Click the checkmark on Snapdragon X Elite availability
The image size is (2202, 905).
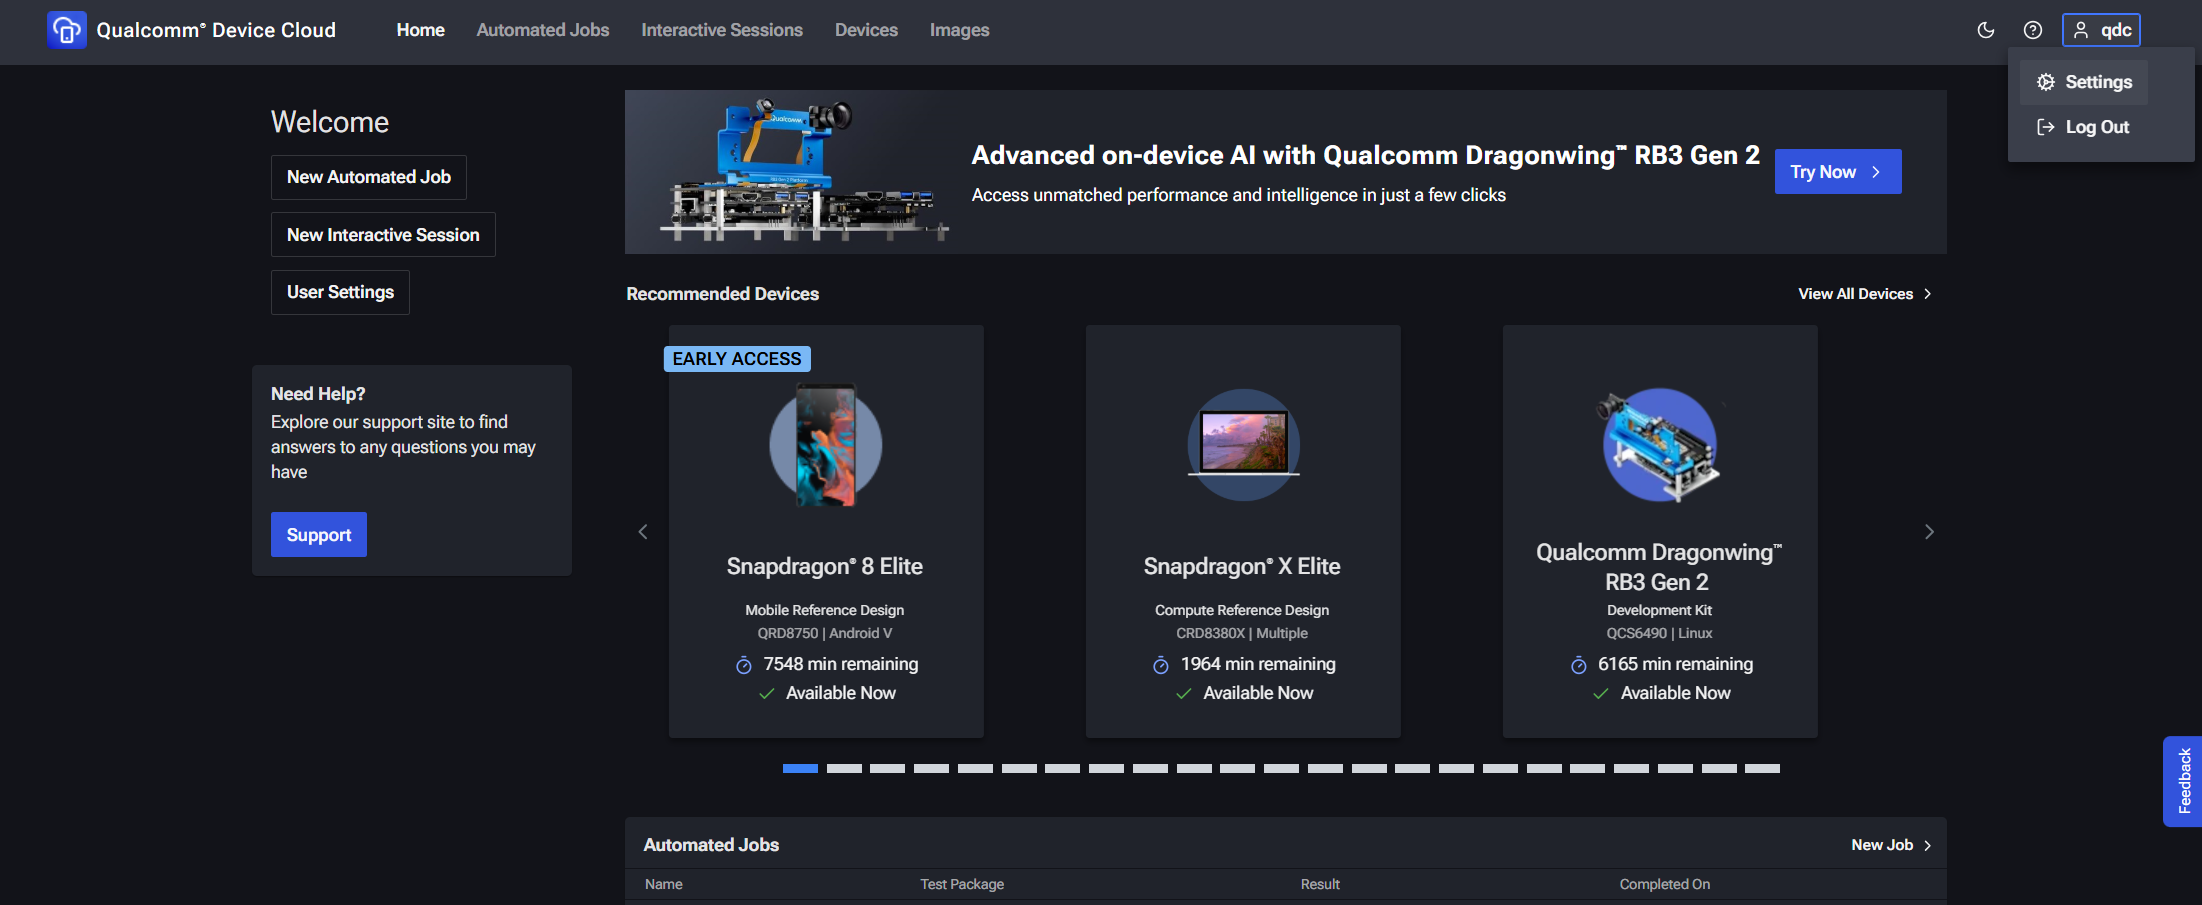coord(1184,694)
